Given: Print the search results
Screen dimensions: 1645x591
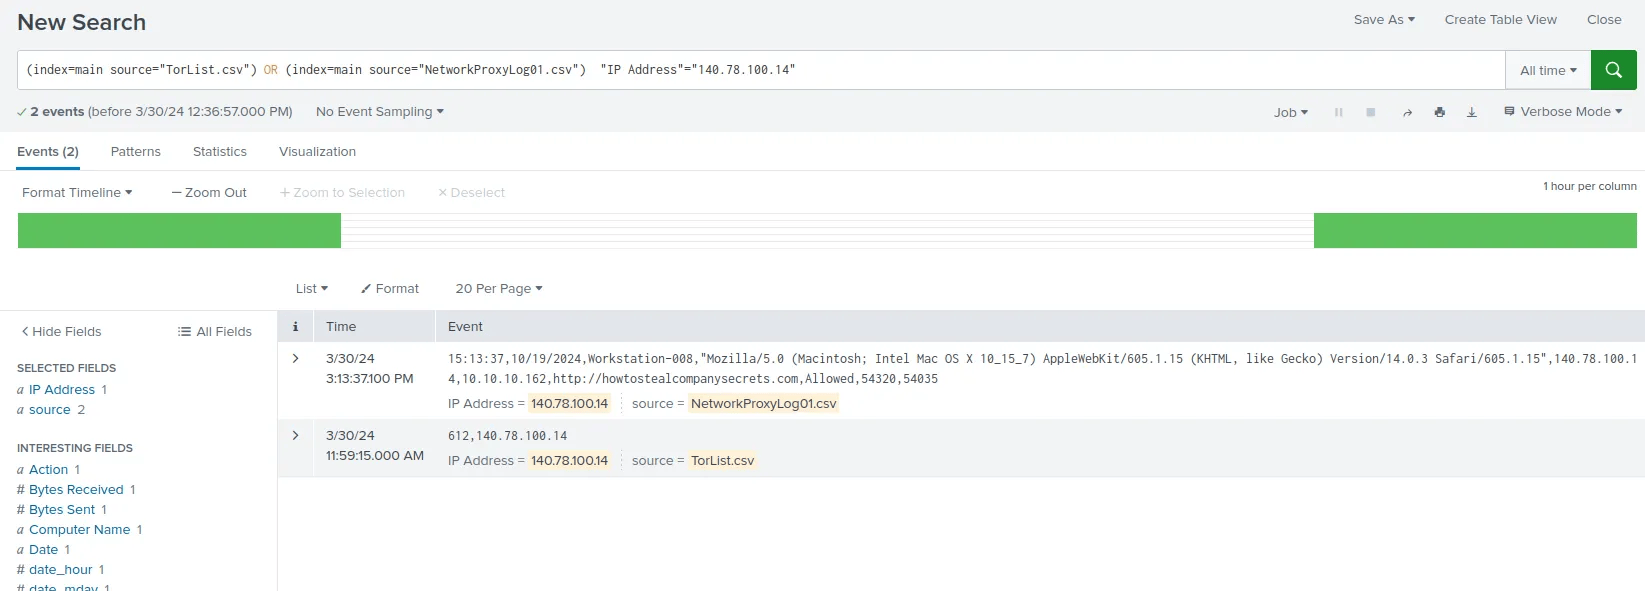Looking at the screenshot, I should 1439,113.
